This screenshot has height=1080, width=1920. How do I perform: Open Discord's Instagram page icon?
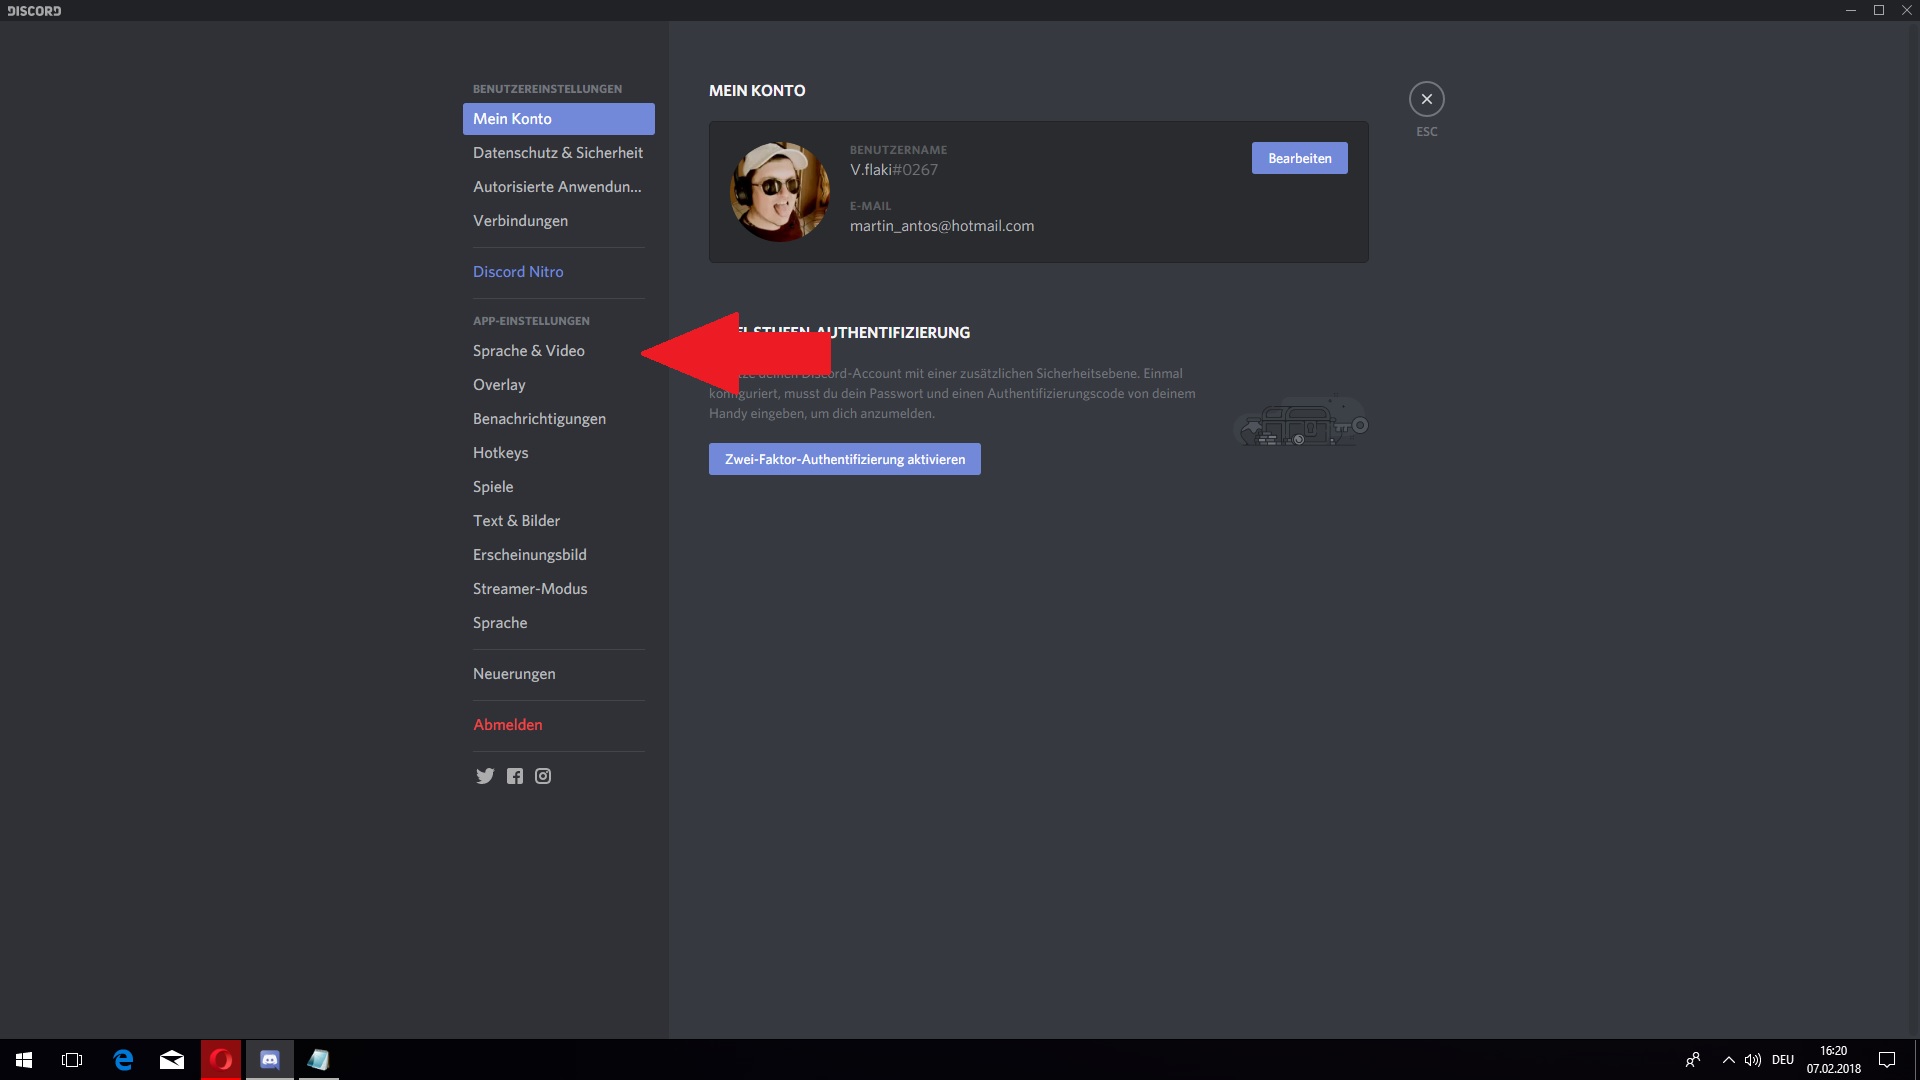(x=543, y=776)
